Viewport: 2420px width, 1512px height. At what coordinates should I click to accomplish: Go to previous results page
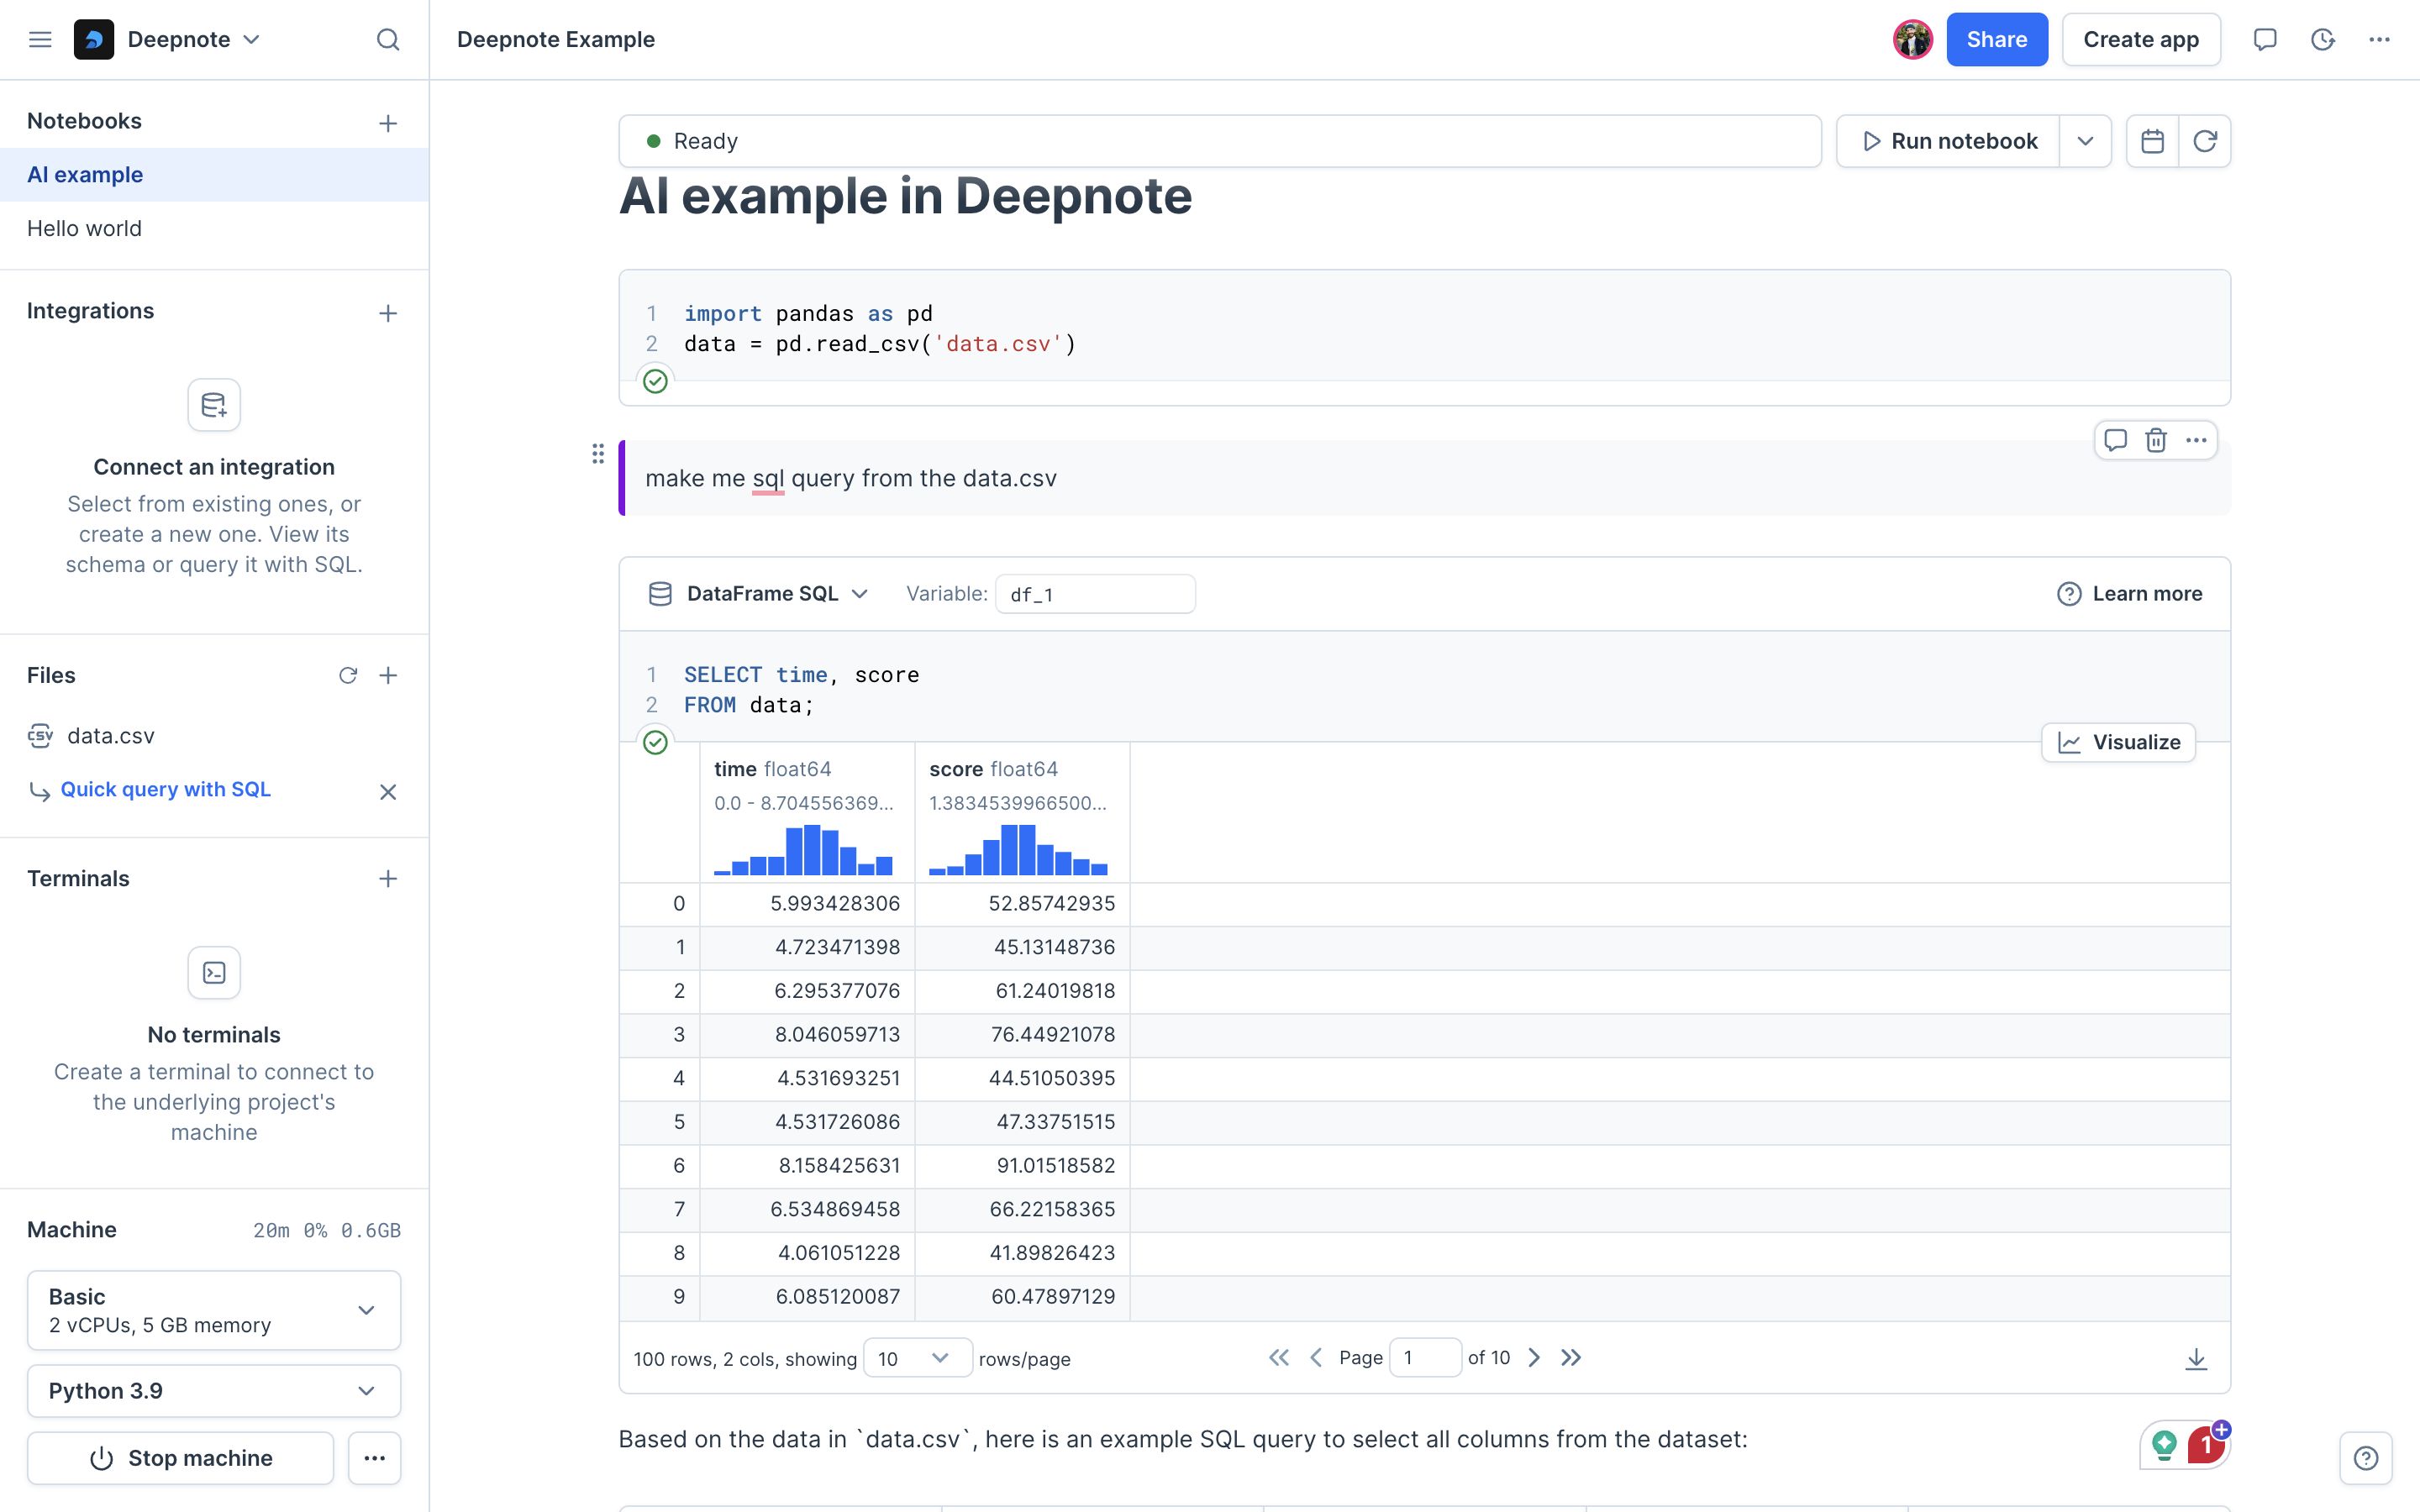(x=1316, y=1357)
